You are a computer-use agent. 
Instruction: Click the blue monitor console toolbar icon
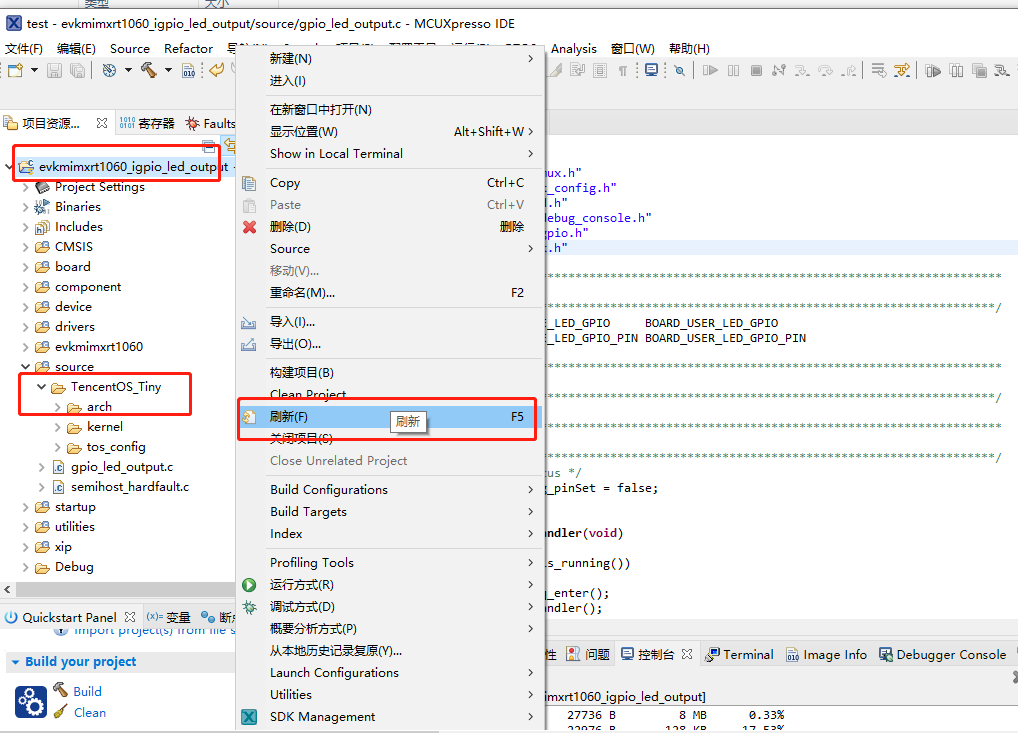pos(651,69)
